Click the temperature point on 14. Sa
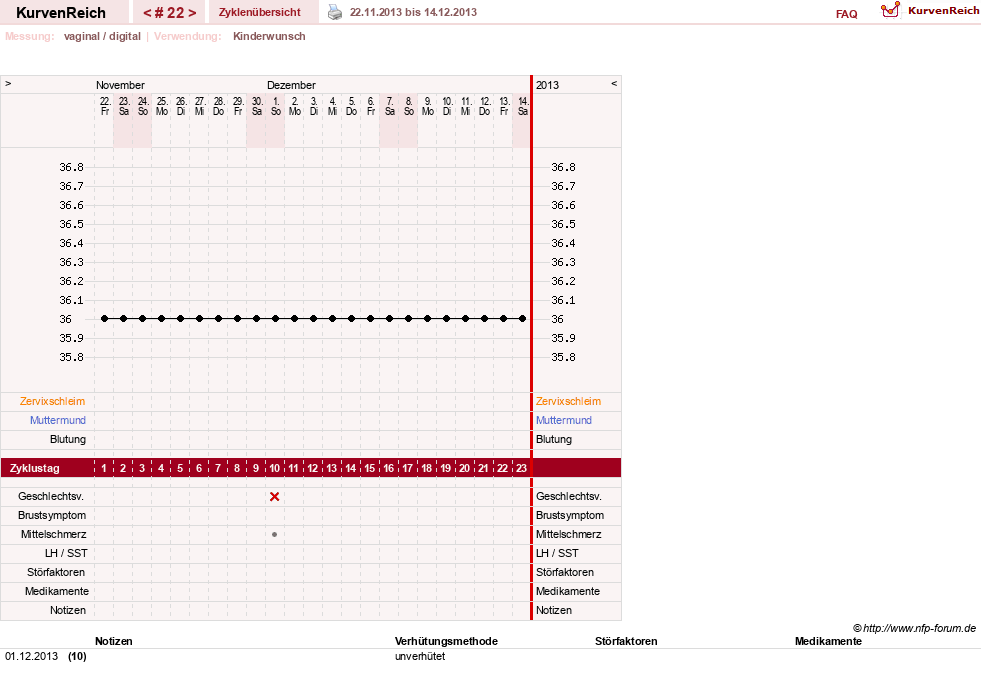 pos(522,319)
